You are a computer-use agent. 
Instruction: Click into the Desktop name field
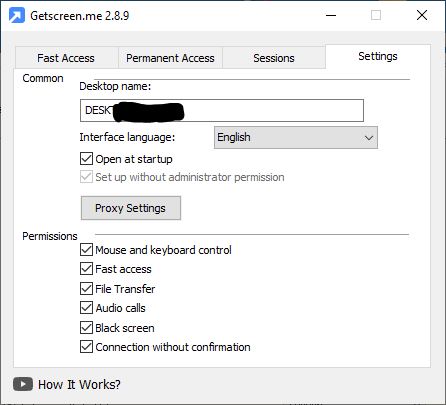tap(222, 110)
